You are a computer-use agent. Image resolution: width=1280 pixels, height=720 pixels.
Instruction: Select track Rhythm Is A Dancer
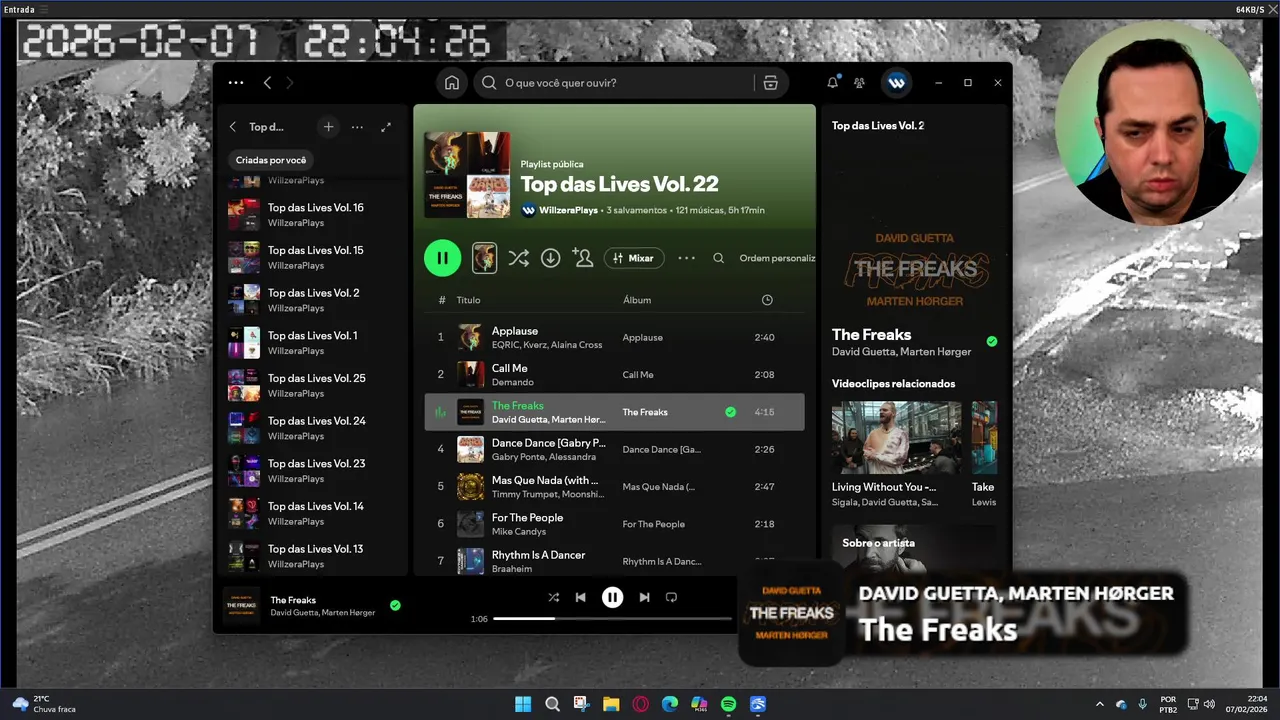point(614,561)
